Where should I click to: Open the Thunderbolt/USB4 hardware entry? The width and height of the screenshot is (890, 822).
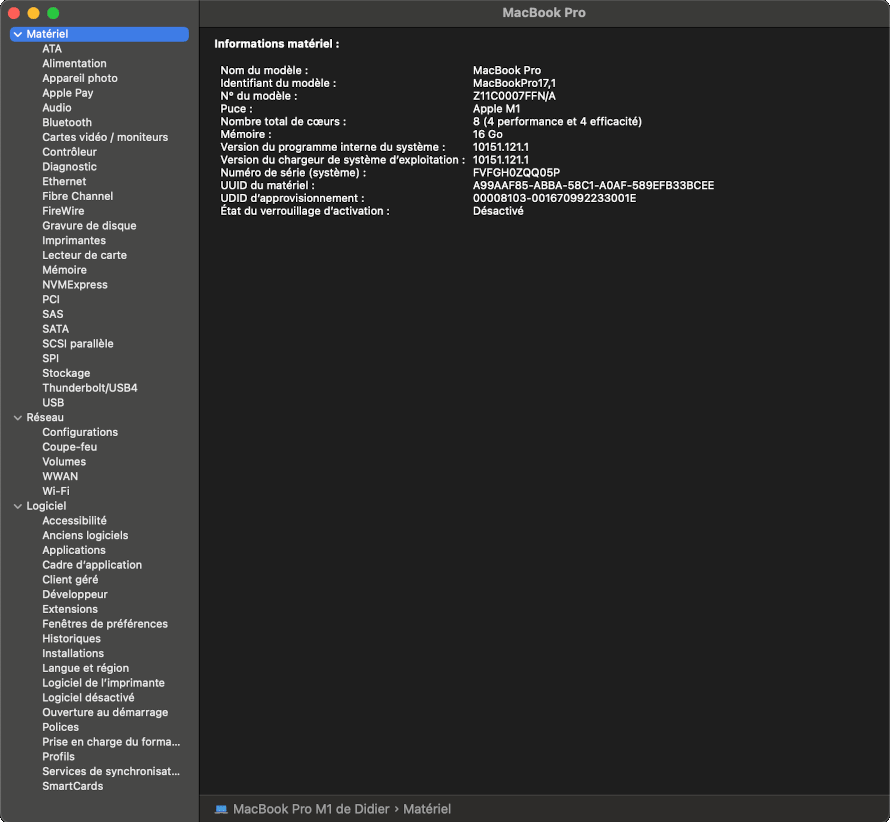pos(90,388)
